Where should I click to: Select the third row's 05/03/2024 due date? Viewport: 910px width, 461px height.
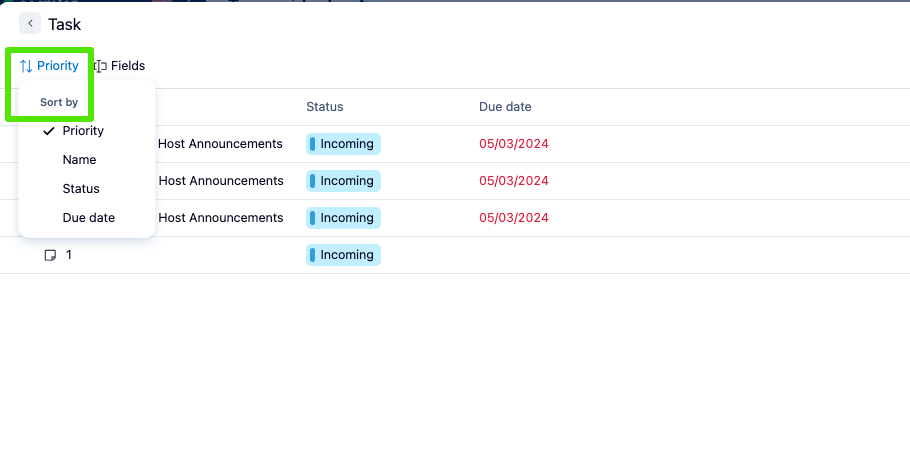514,218
